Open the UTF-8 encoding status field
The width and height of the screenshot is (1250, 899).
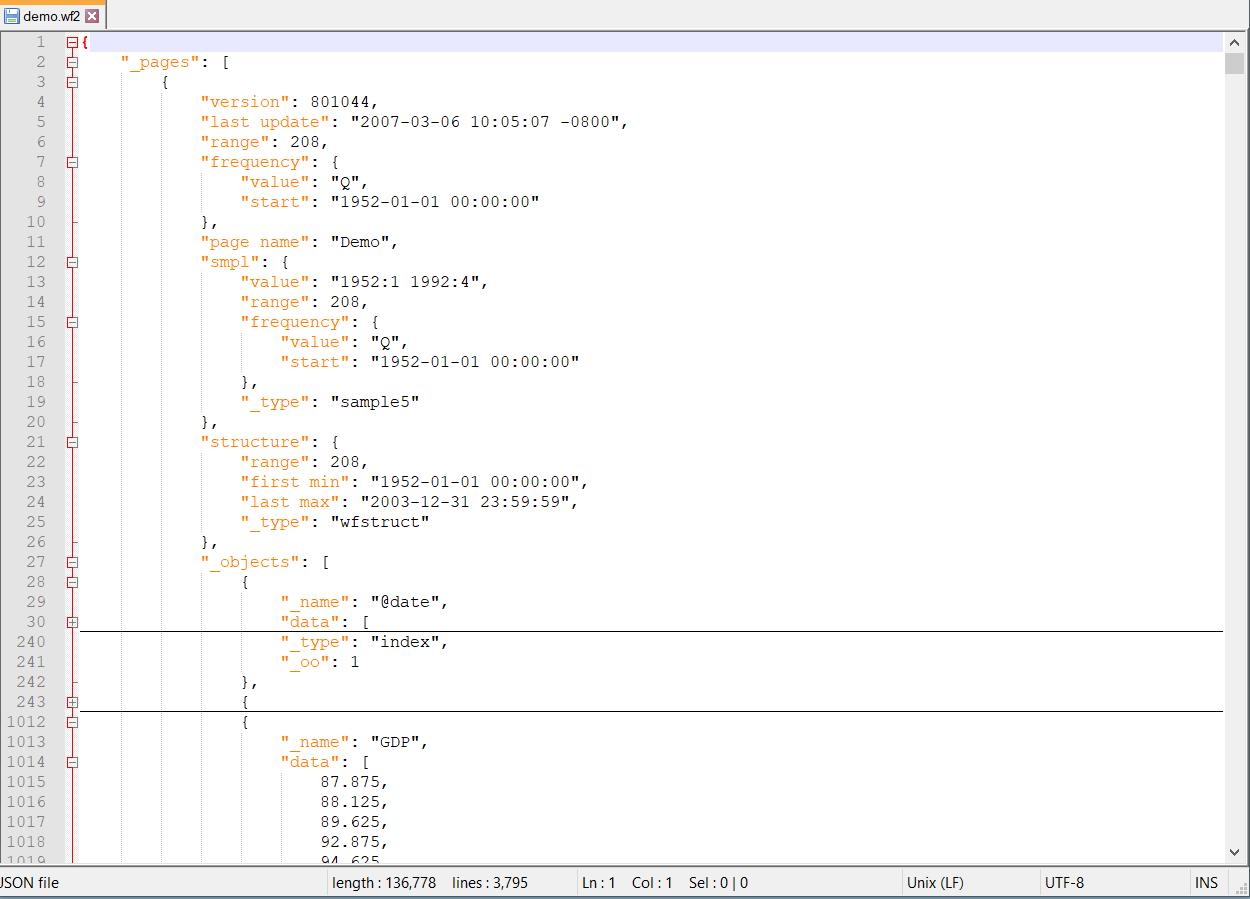1064,883
